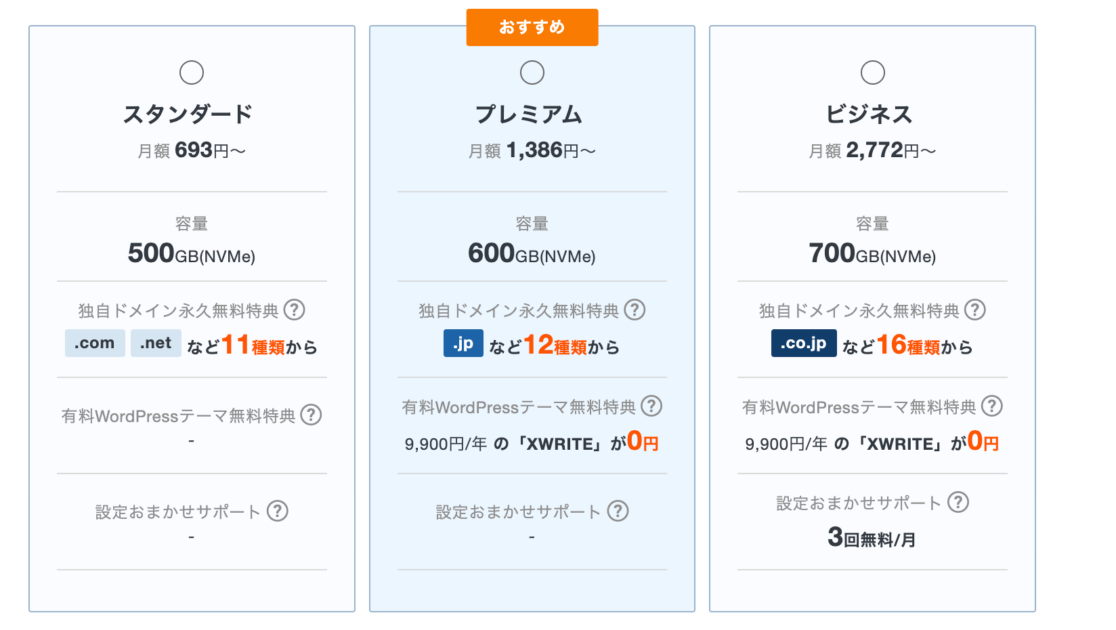Show スタンダード WordPressテーマ特典 help icon

click(x=311, y=414)
